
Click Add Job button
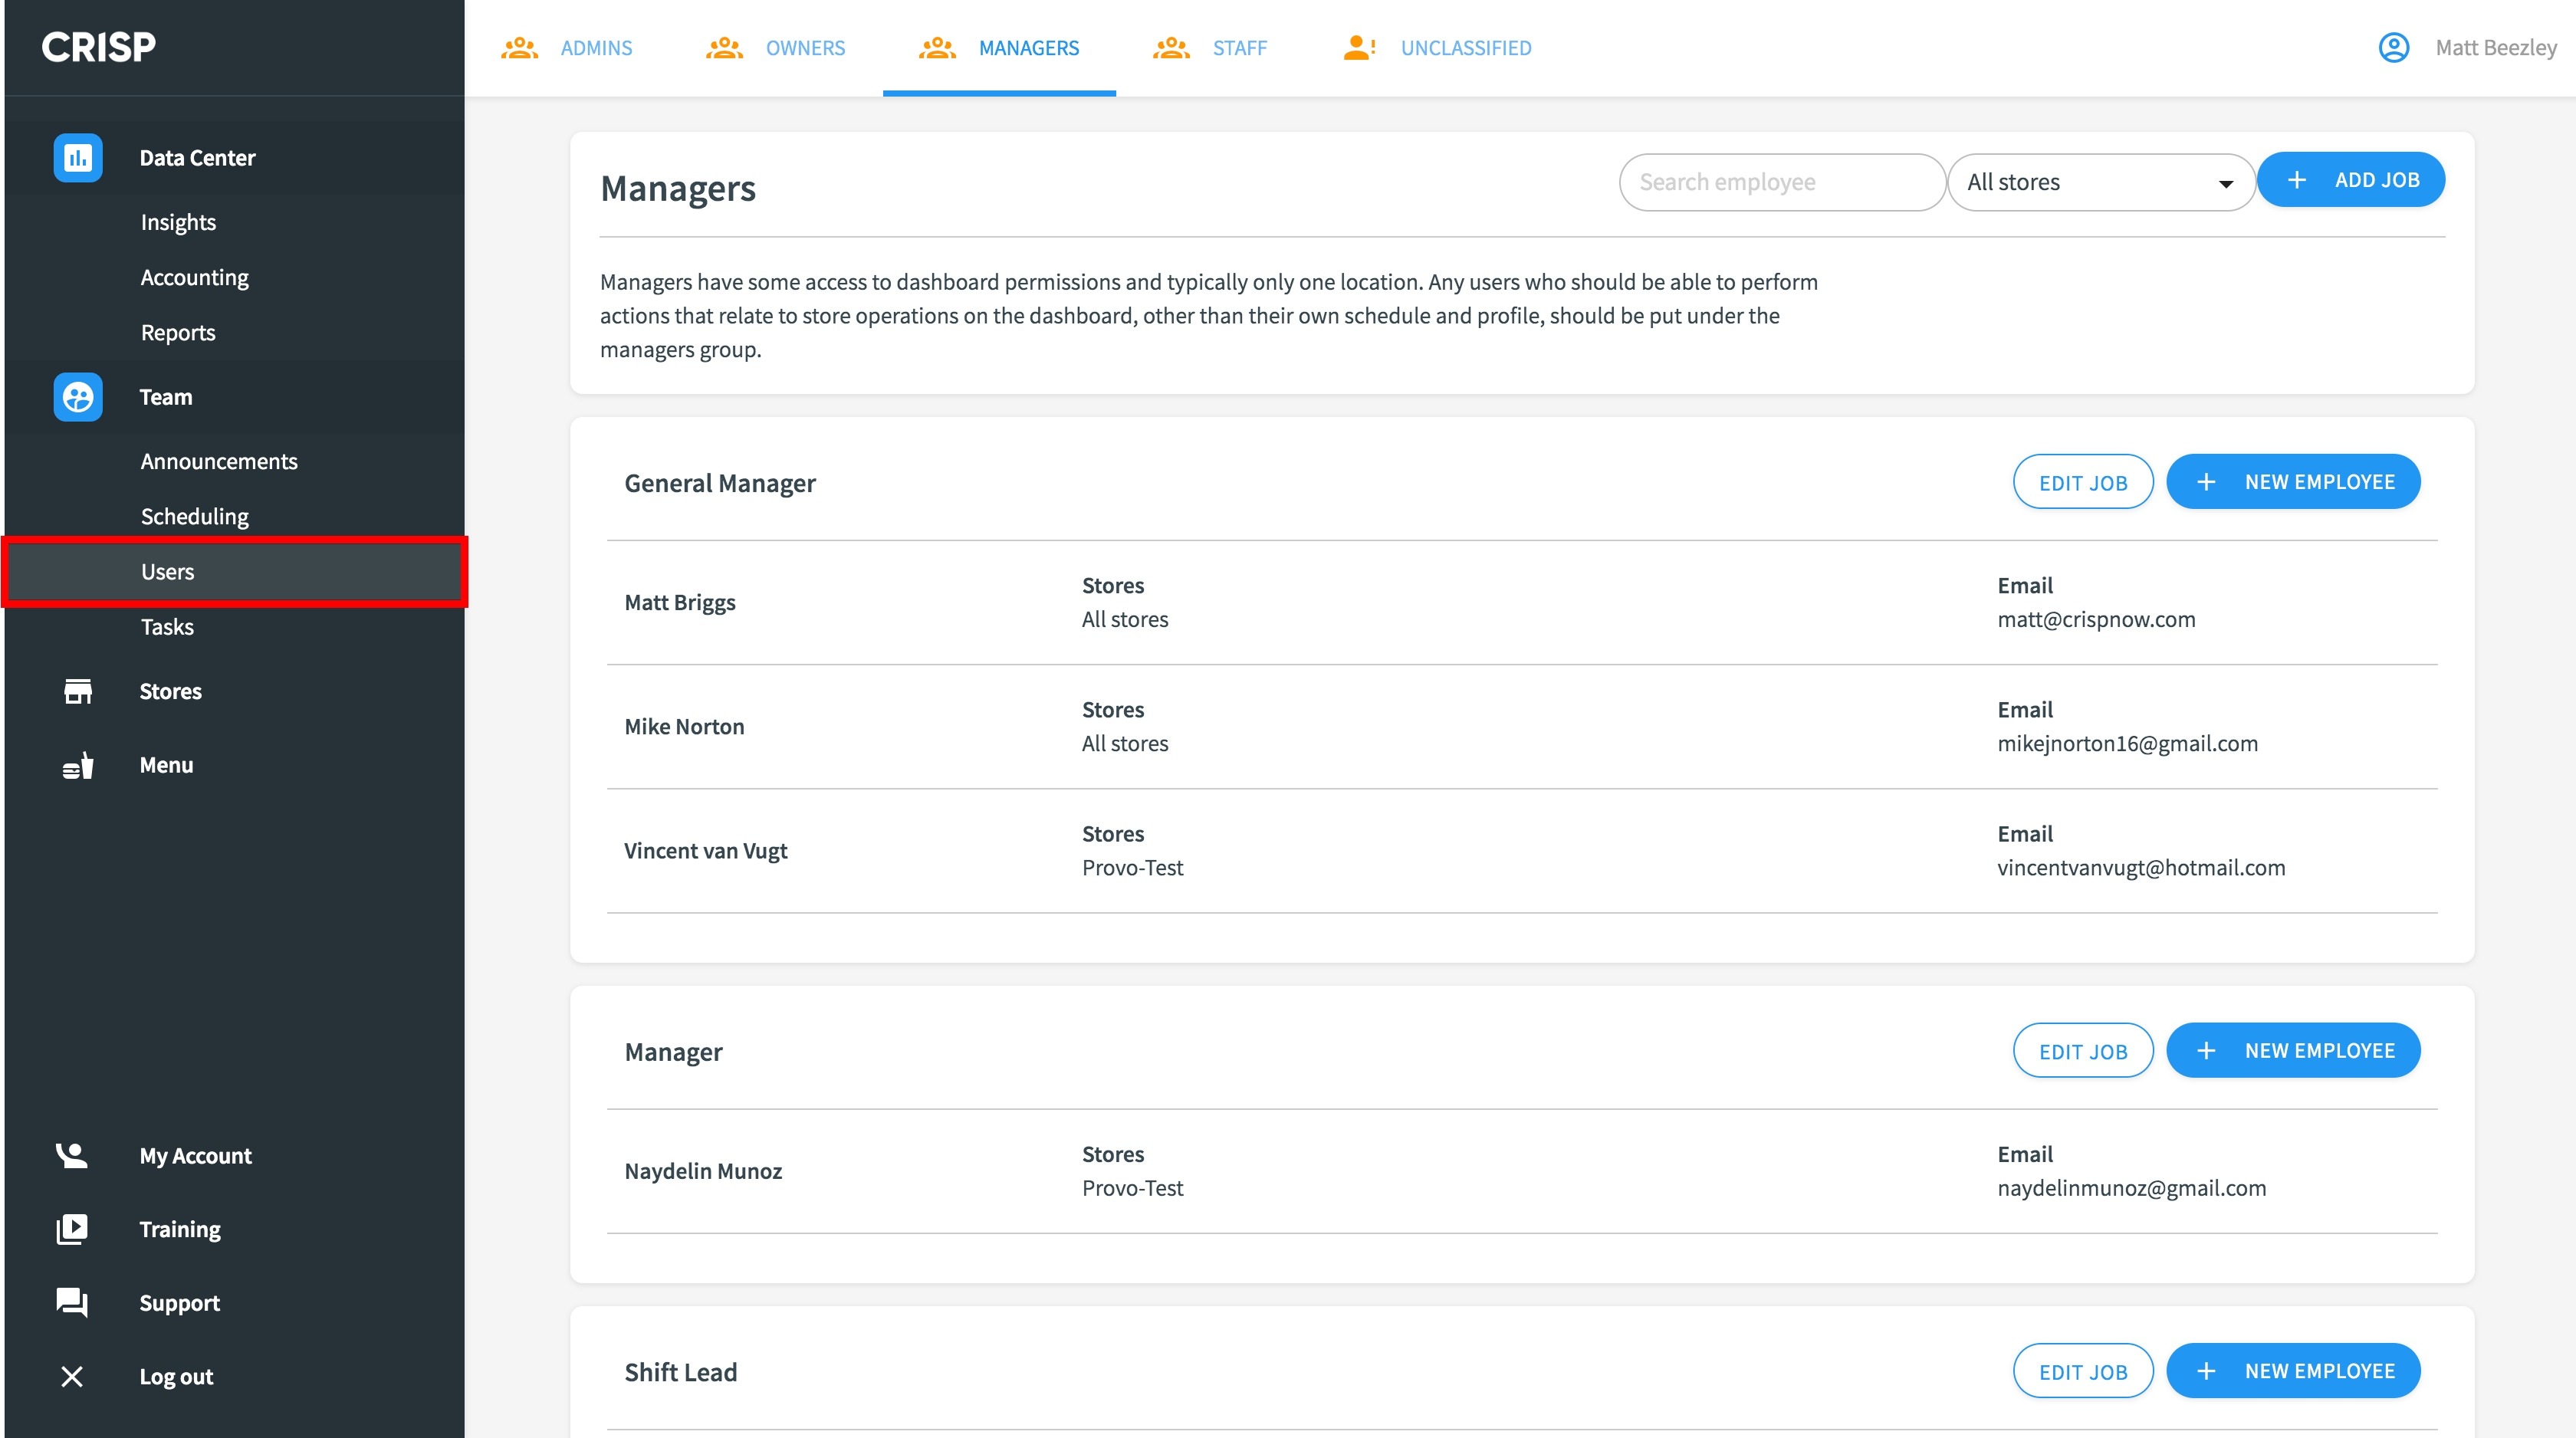[2350, 180]
